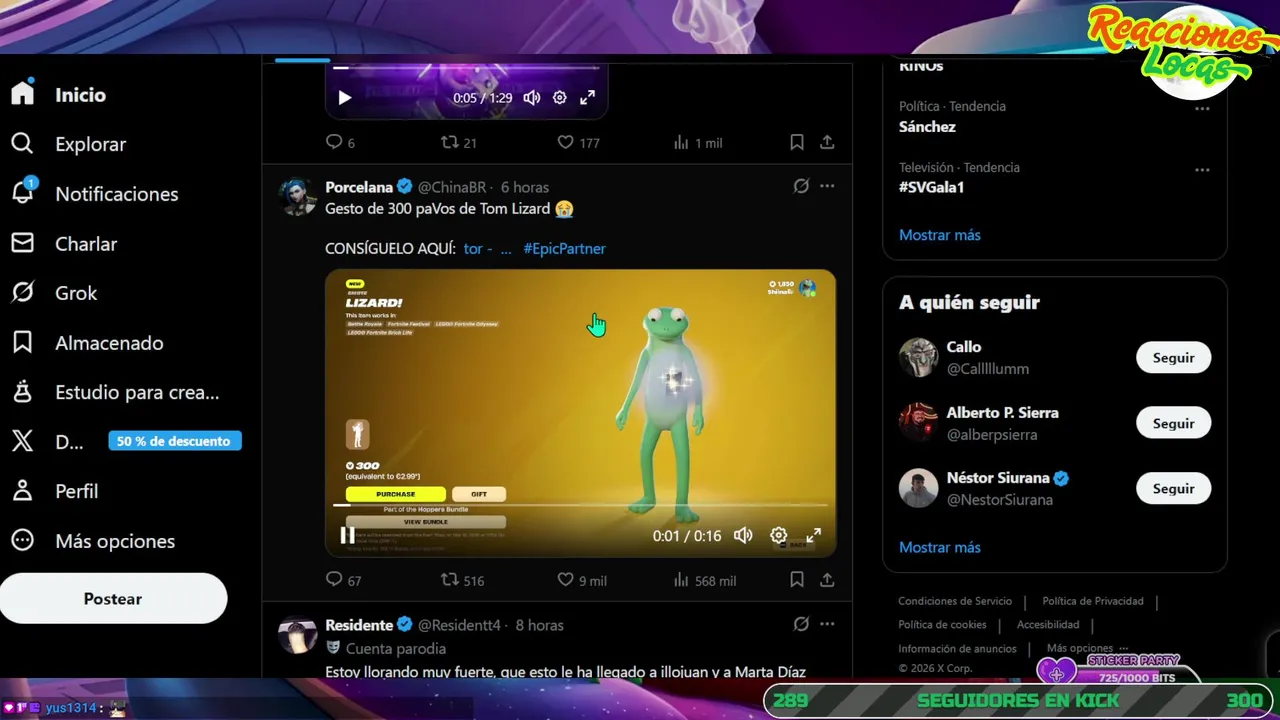Open more options for #SVGala1 trend
This screenshot has height=720, width=1280.
1202,169
